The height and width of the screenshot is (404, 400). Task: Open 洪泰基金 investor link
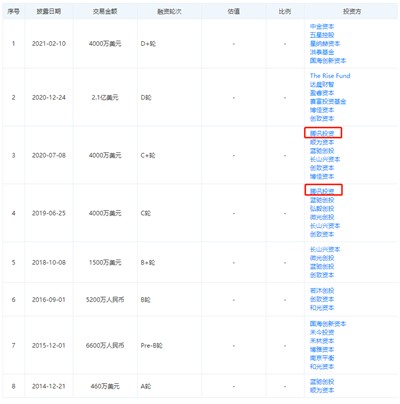322,52
